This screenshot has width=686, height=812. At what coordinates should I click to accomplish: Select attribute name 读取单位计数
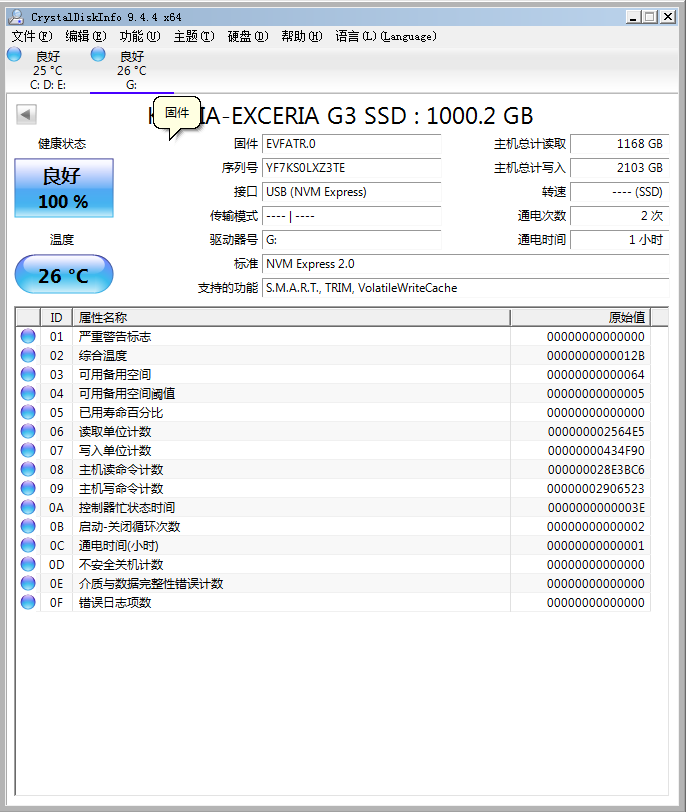(x=115, y=431)
